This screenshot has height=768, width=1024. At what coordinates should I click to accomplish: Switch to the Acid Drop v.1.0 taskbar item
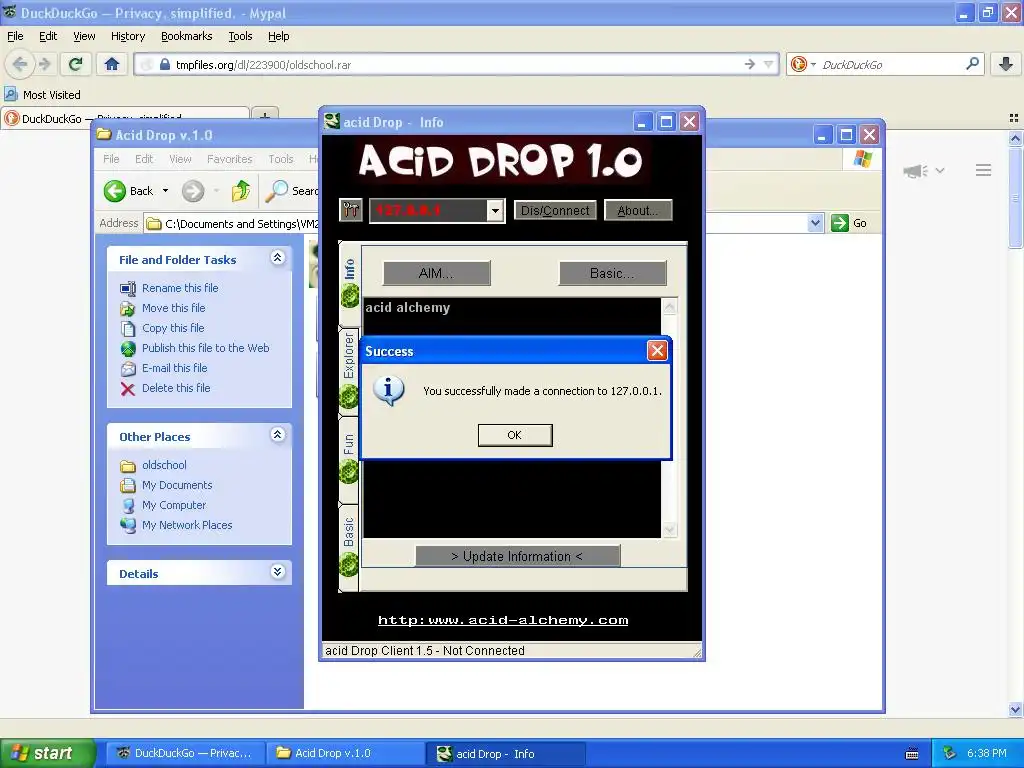pyautogui.click(x=345, y=753)
